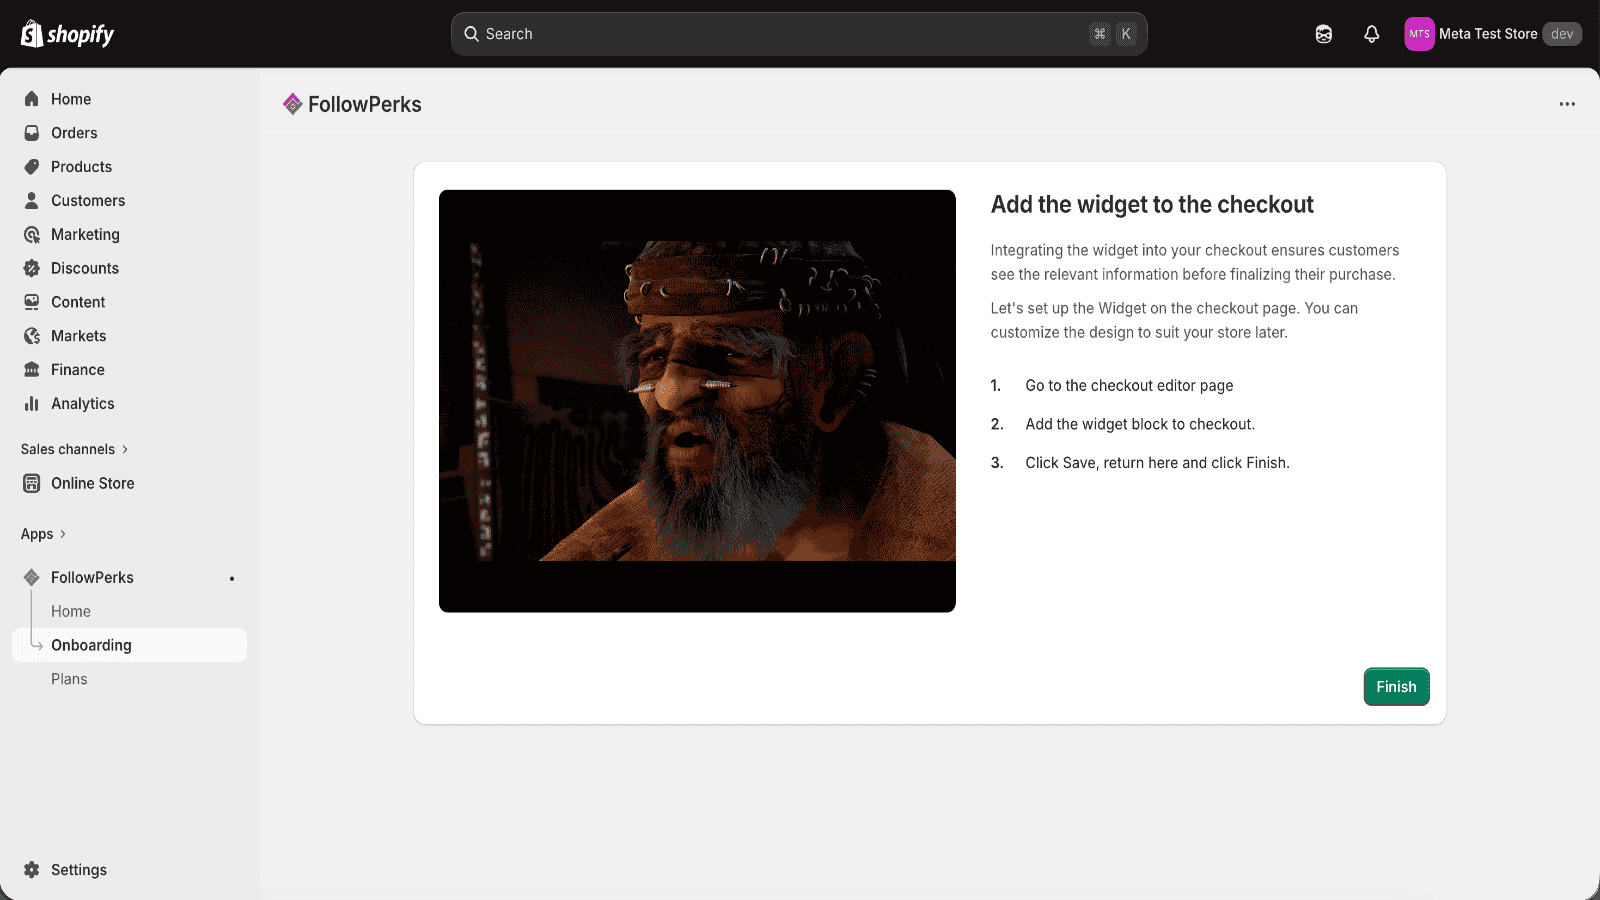
Task: Click the Customers person icon
Action: [x=32, y=201]
